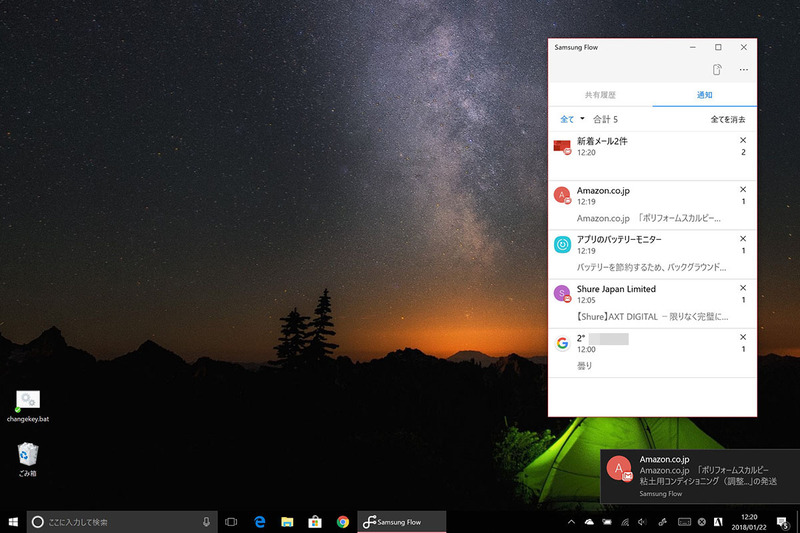The image size is (800, 533).
Task: Switch to the 共有履歴 tab
Action: click(x=600, y=95)
